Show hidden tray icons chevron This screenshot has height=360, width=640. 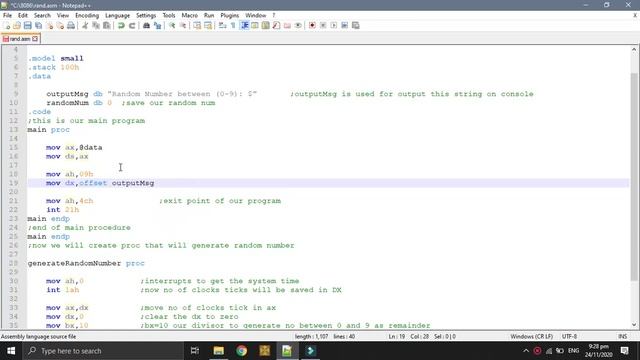526,351
